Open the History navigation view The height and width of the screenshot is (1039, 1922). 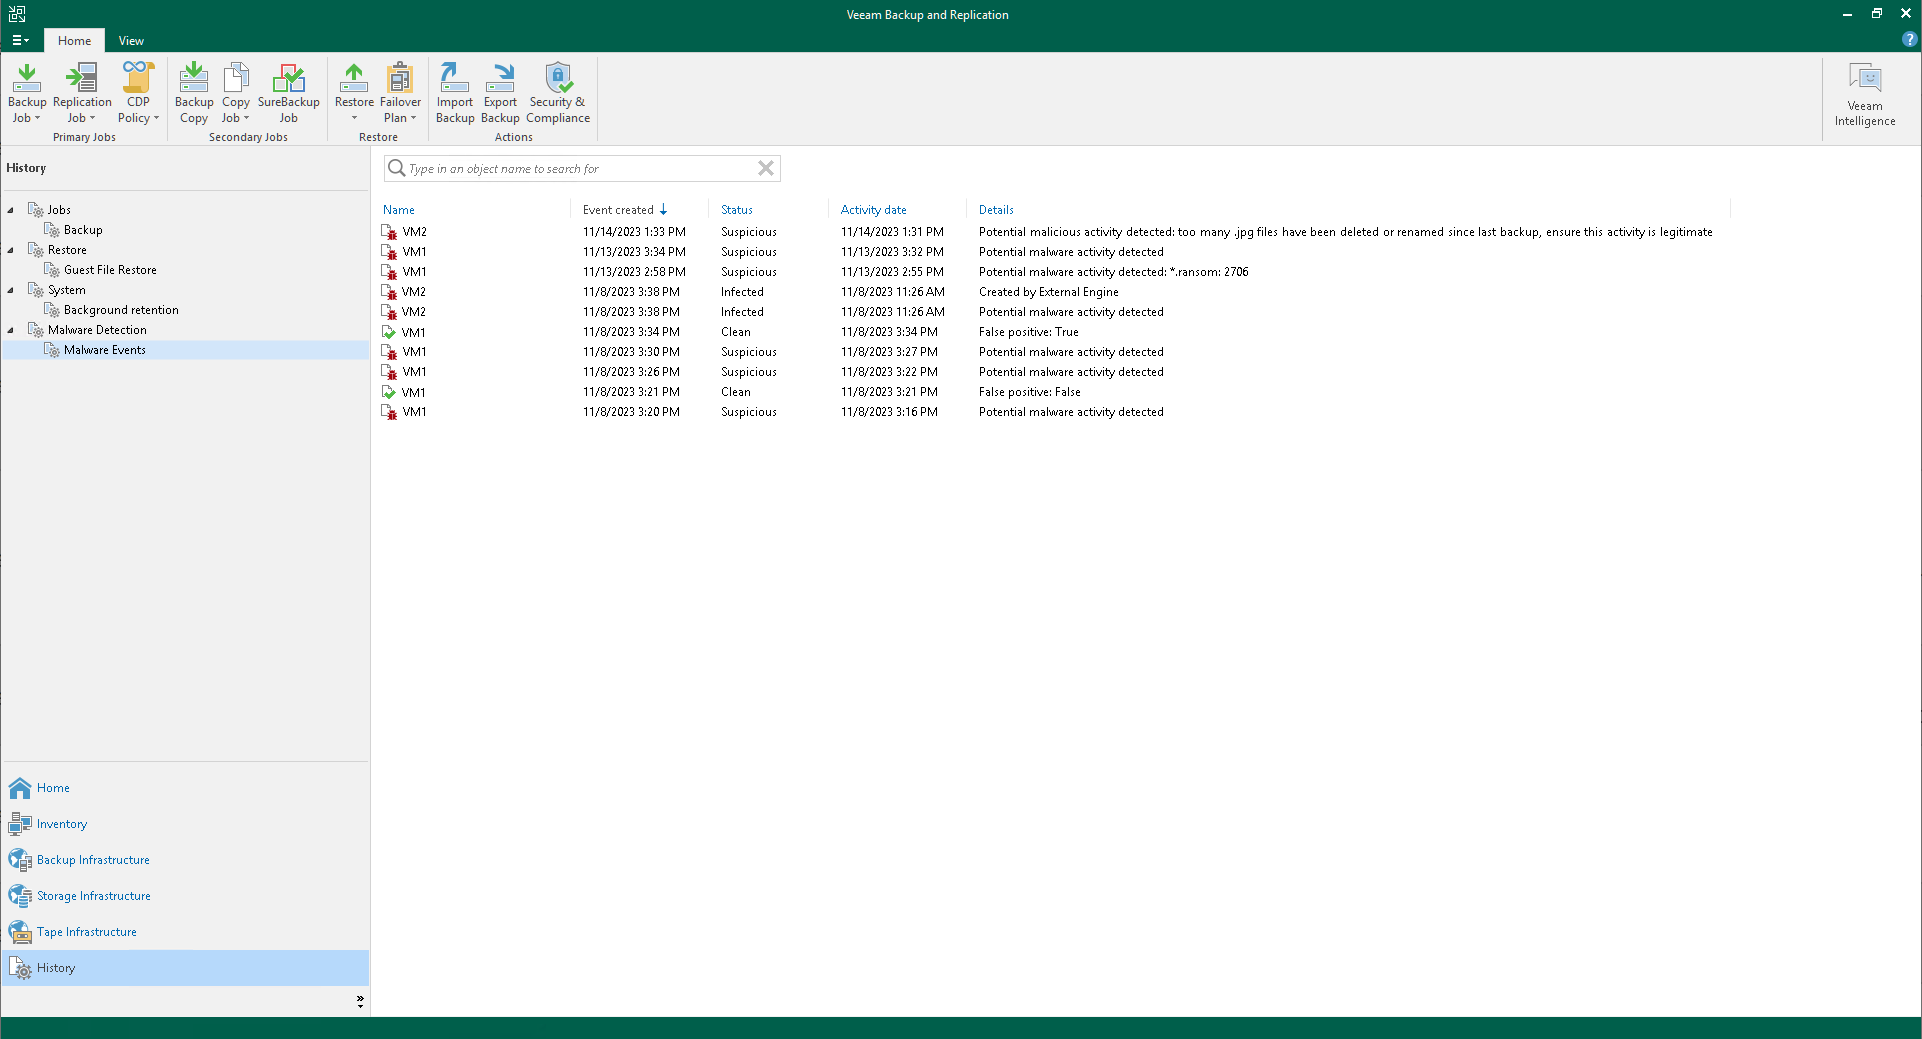click(185, 968)
